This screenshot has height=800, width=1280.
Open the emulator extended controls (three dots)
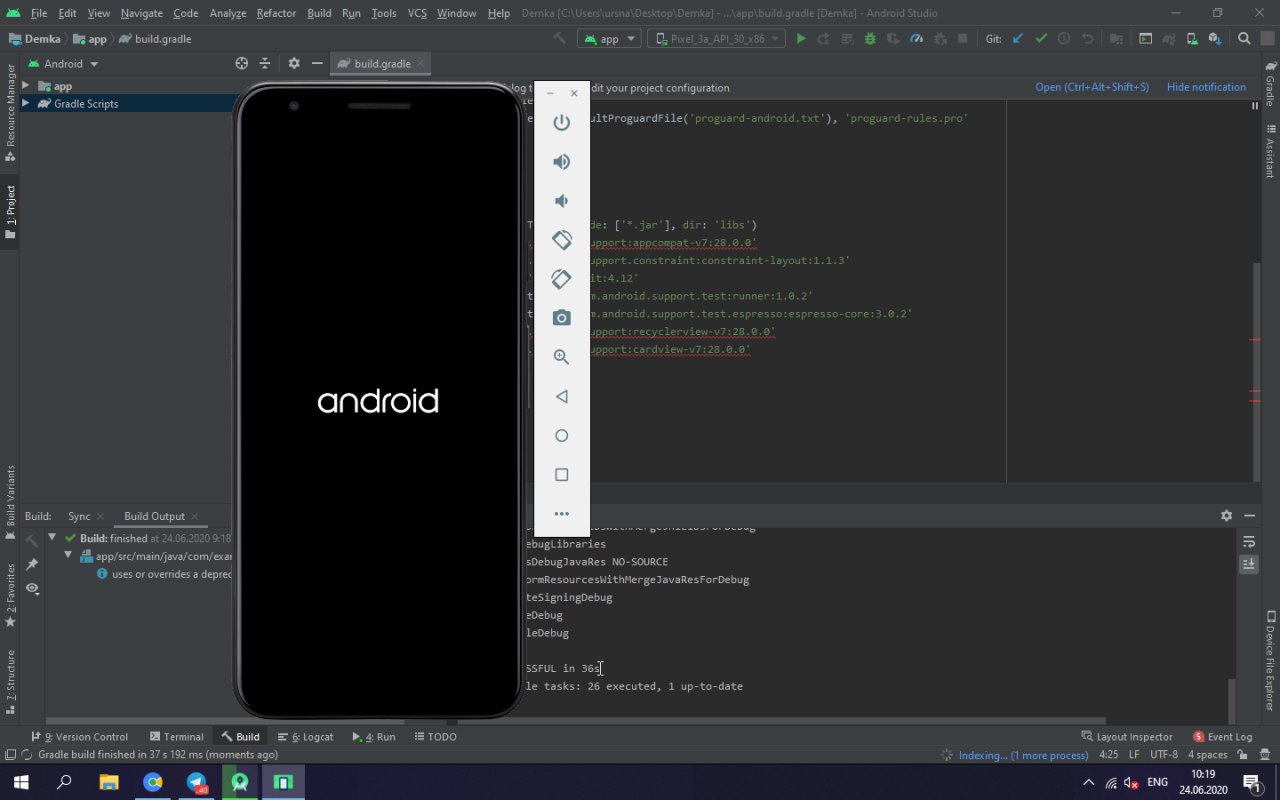click(562, 514)
